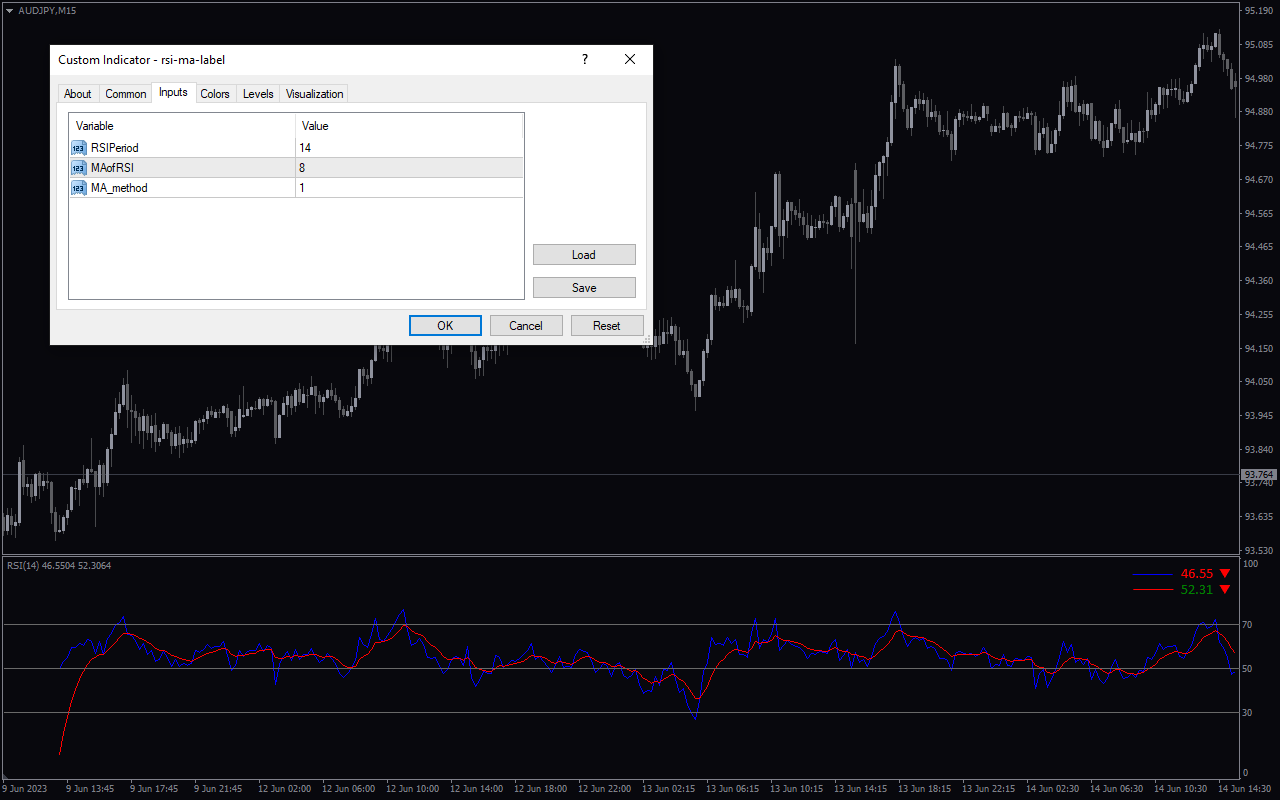Click red down arrow beside 46.55 label

coord(1224,574)
